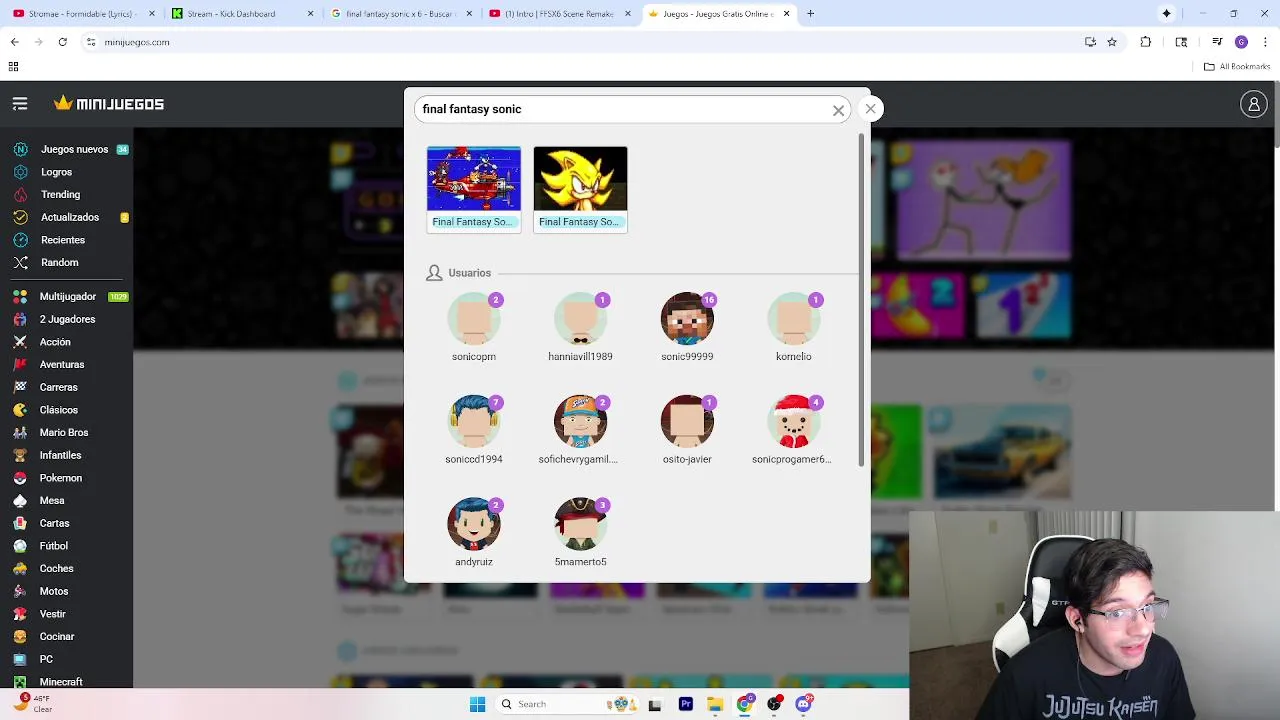Open the Vestir category

point(52,614)
